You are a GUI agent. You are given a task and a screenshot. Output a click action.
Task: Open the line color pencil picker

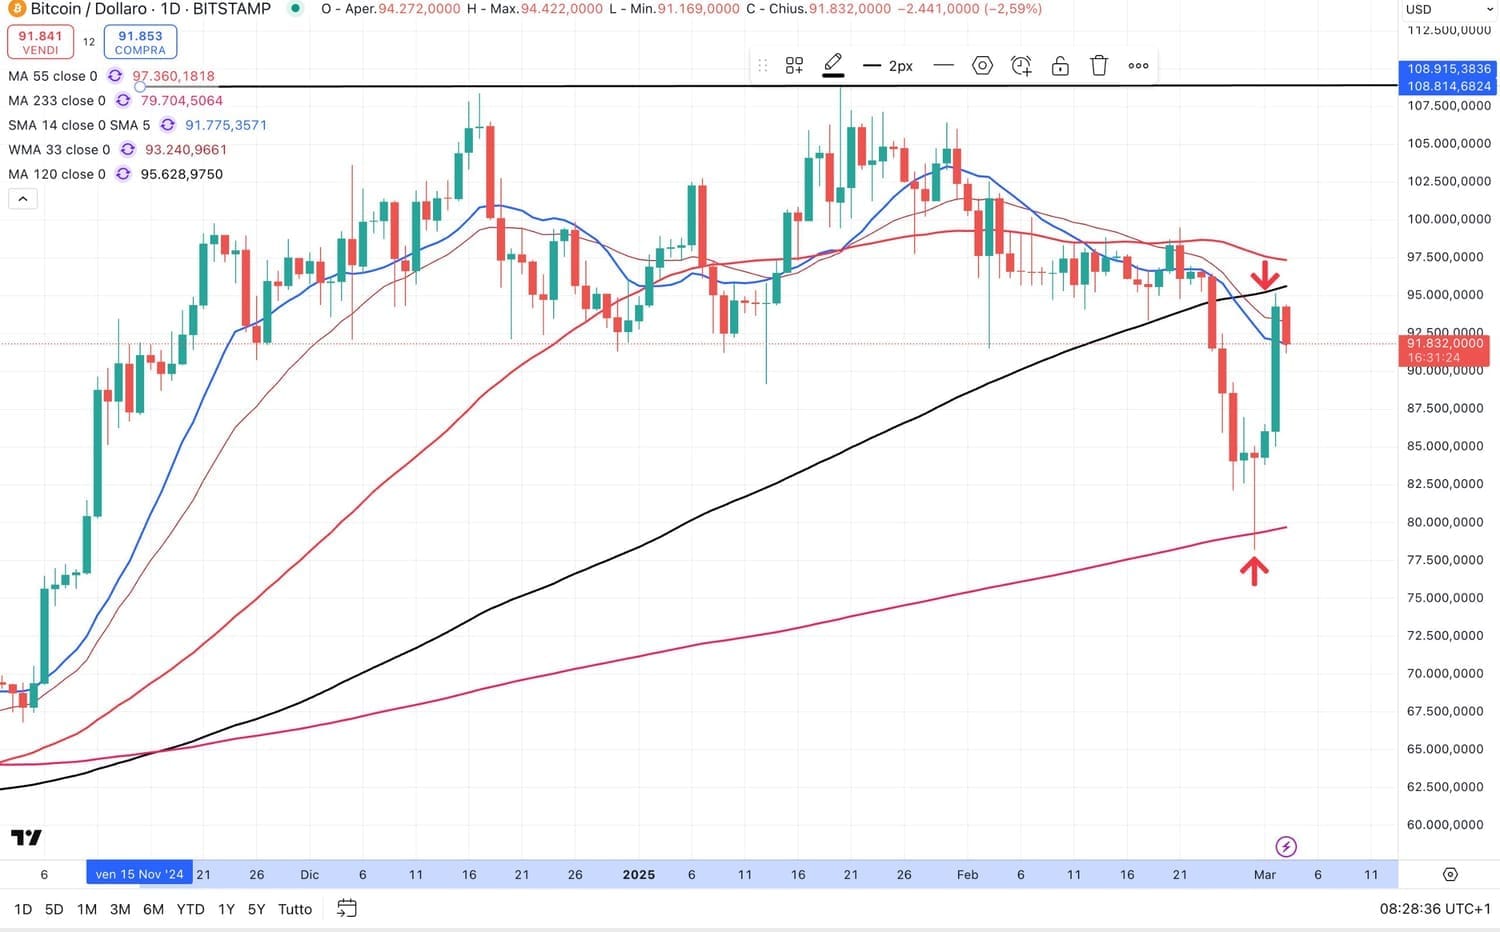click(833, 66)
